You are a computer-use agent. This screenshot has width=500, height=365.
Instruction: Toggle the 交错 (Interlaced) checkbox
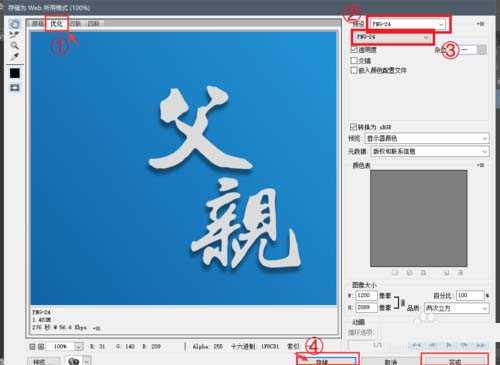point(354,60)
